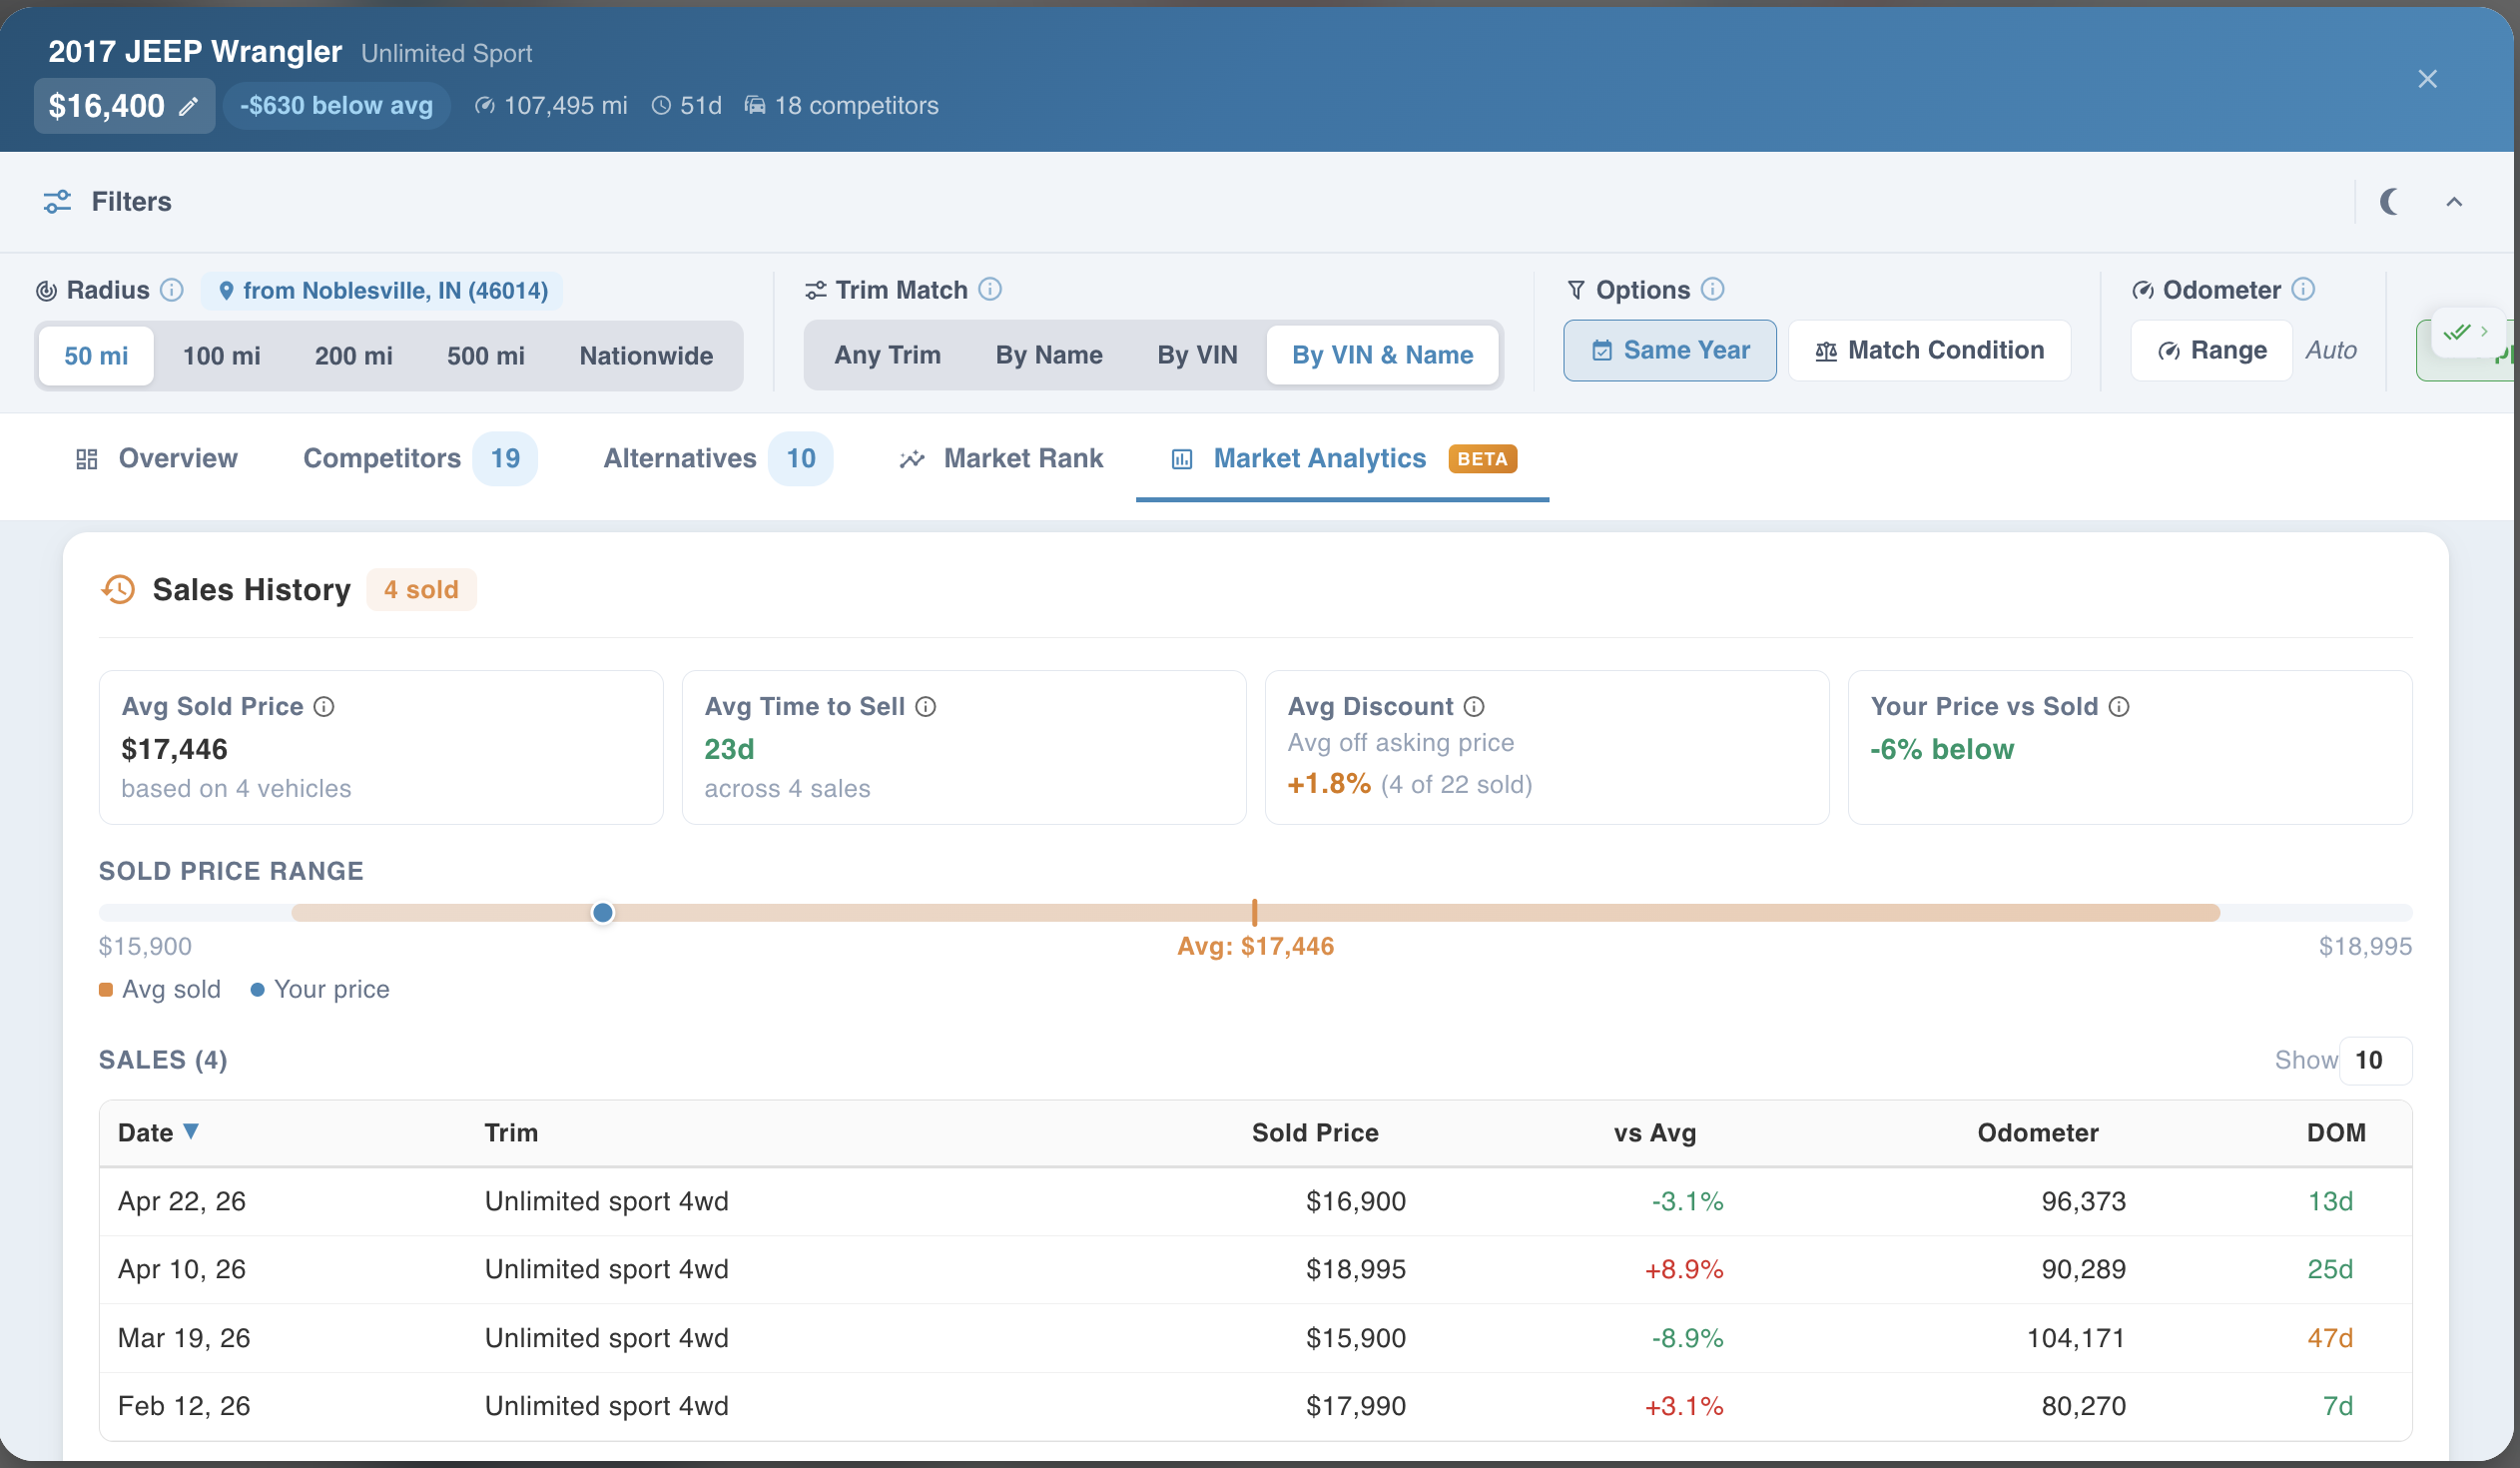
Task: Open Options info tooltip icon
Action: coord(1712,289)
